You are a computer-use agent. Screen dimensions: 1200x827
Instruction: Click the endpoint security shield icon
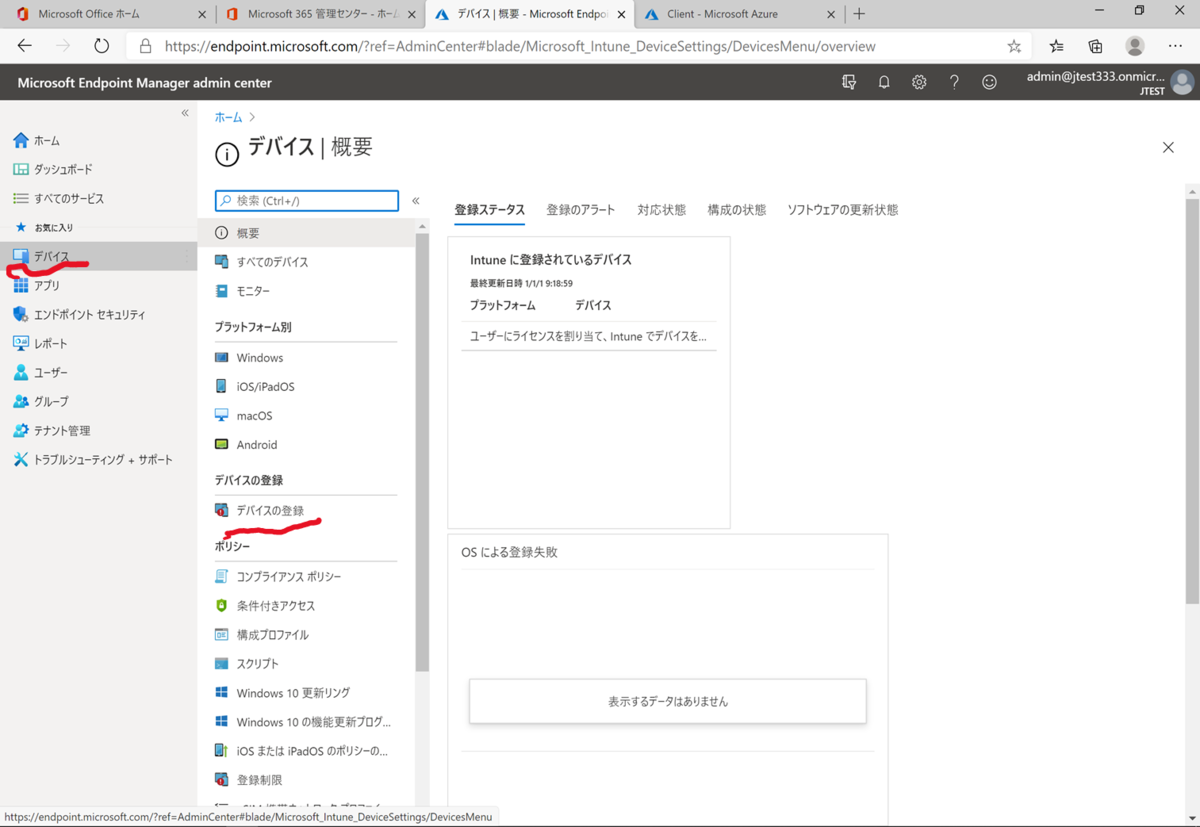tap(21, 315)
